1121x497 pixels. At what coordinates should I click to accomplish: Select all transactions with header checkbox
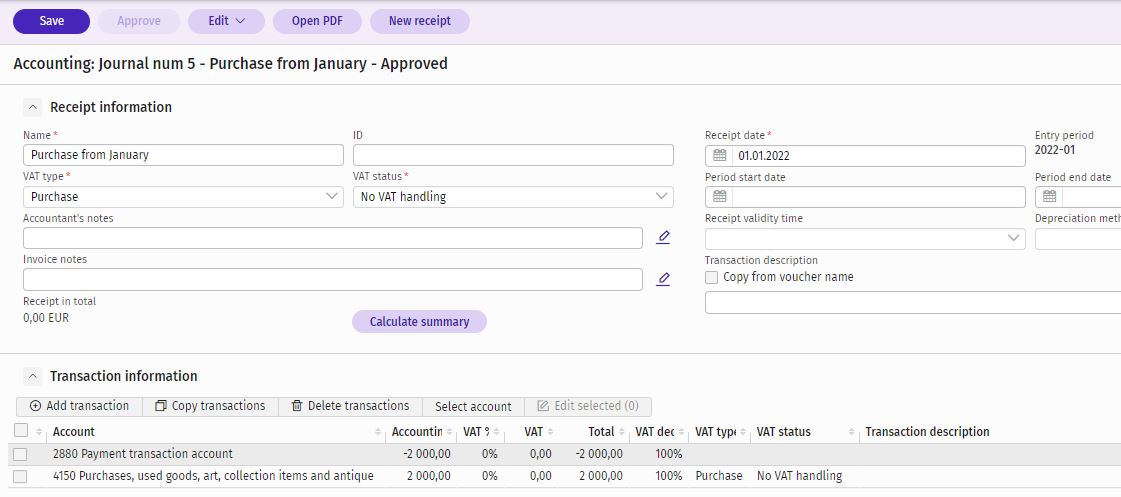click(21, 430)
